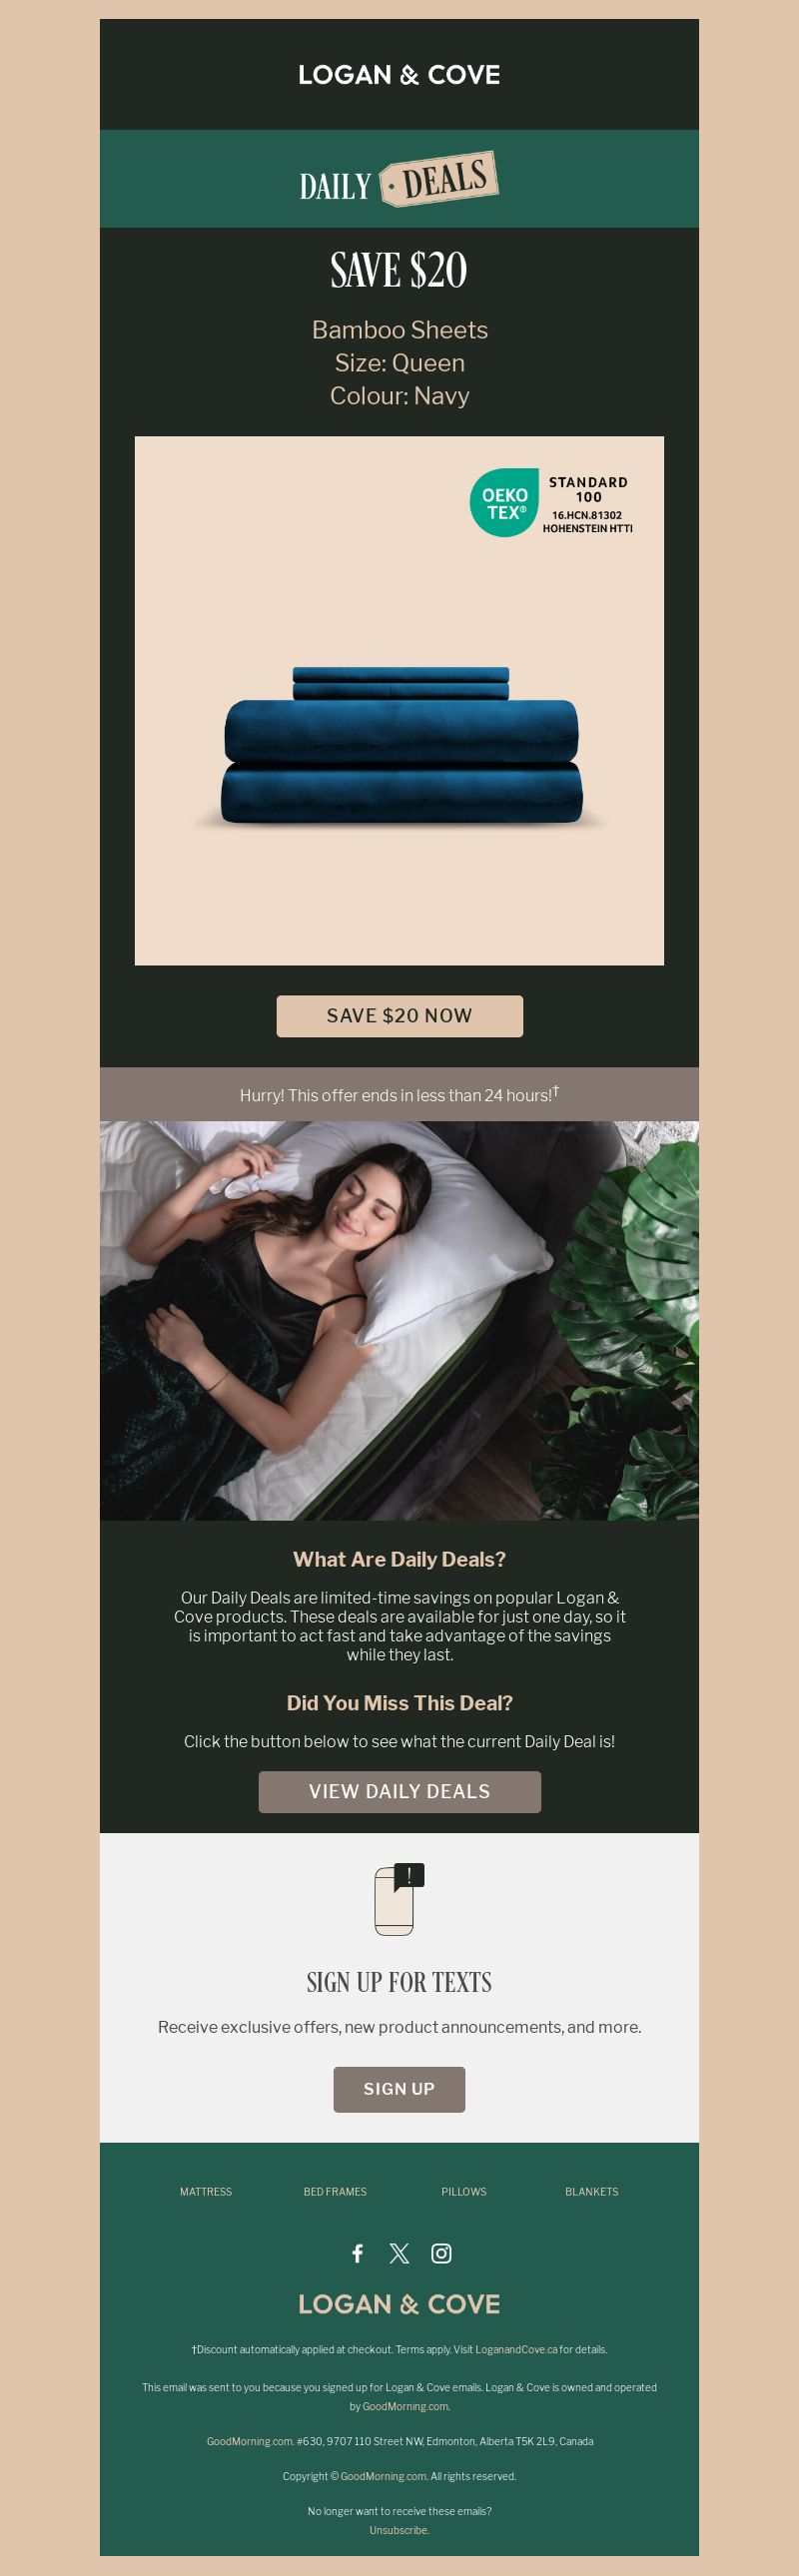The width and height of the screenshot is (799, 2576).
Task: Click the Save $20 Now button
Action: 399,1016
